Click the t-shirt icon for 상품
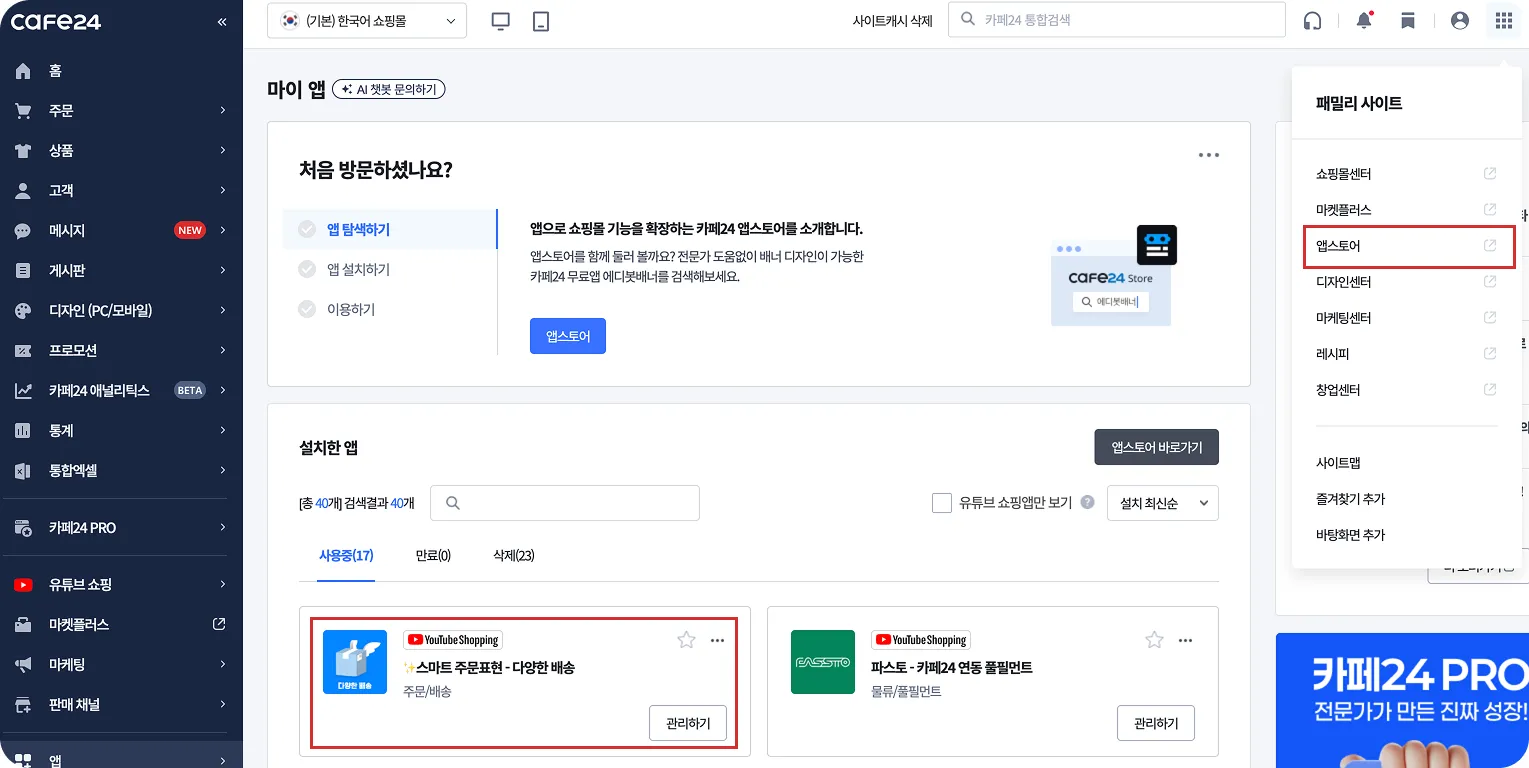The height and width of the screenshot is (768, 1529). (x=23, y=151)
